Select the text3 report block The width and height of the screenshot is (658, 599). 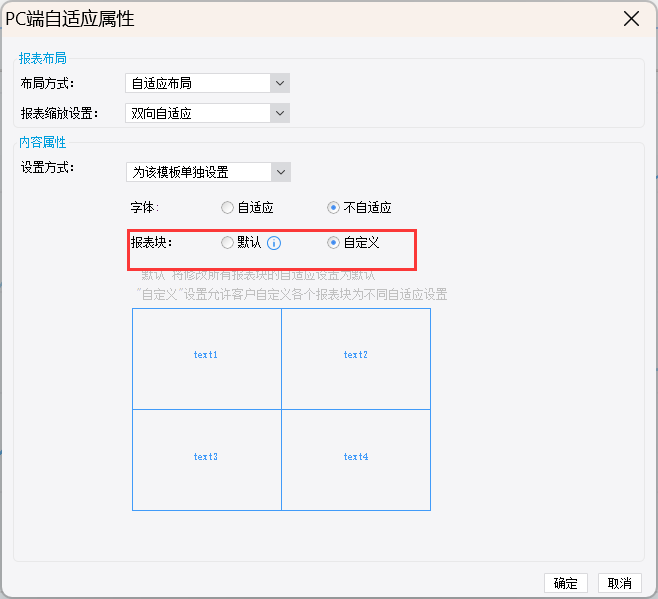(x=206, y=460)
